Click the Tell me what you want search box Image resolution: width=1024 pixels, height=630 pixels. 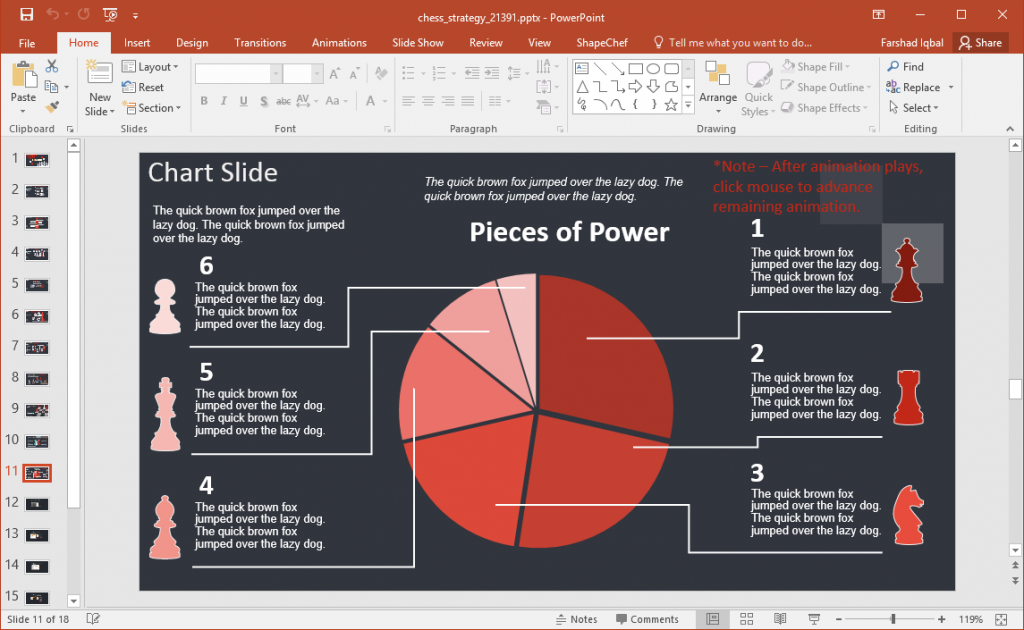(x=733, y=42)
